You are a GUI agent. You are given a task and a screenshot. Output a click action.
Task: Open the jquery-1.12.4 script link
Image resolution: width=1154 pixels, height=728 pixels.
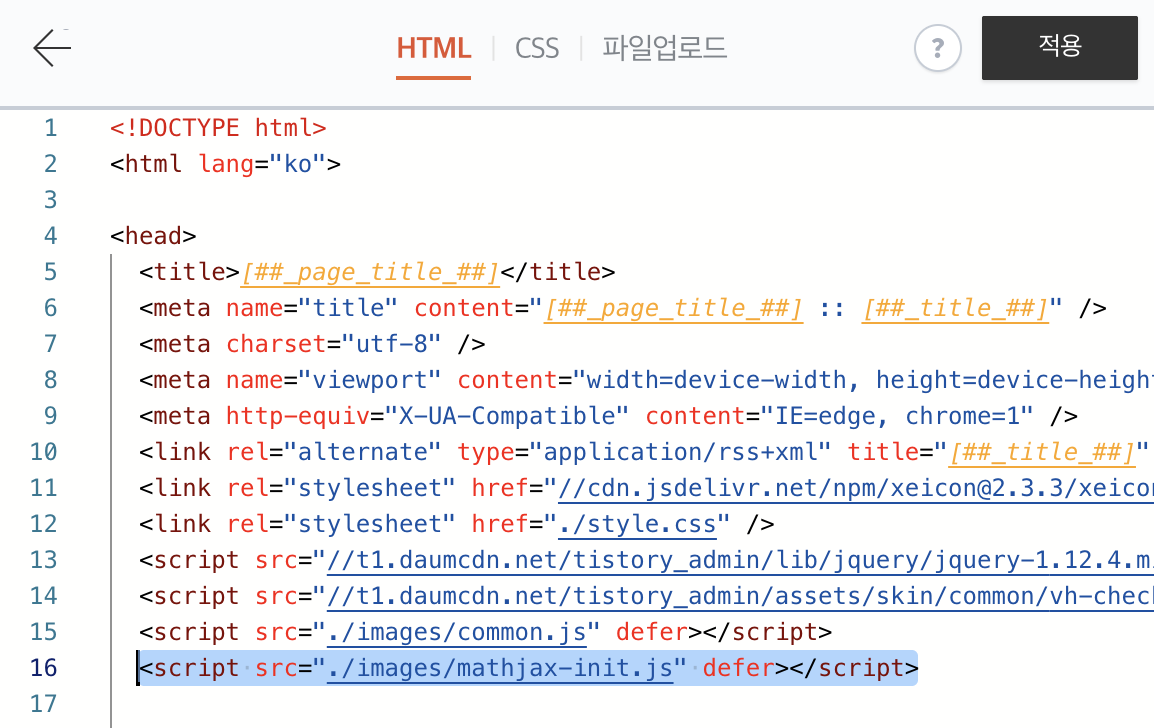pyautogui.click(x=740, y=560)
